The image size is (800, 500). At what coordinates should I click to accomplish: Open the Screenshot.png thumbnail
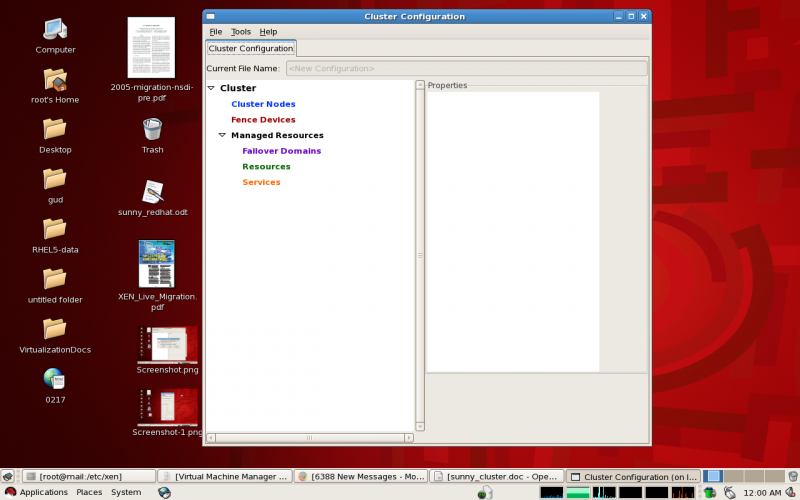[x=167, y=344]
